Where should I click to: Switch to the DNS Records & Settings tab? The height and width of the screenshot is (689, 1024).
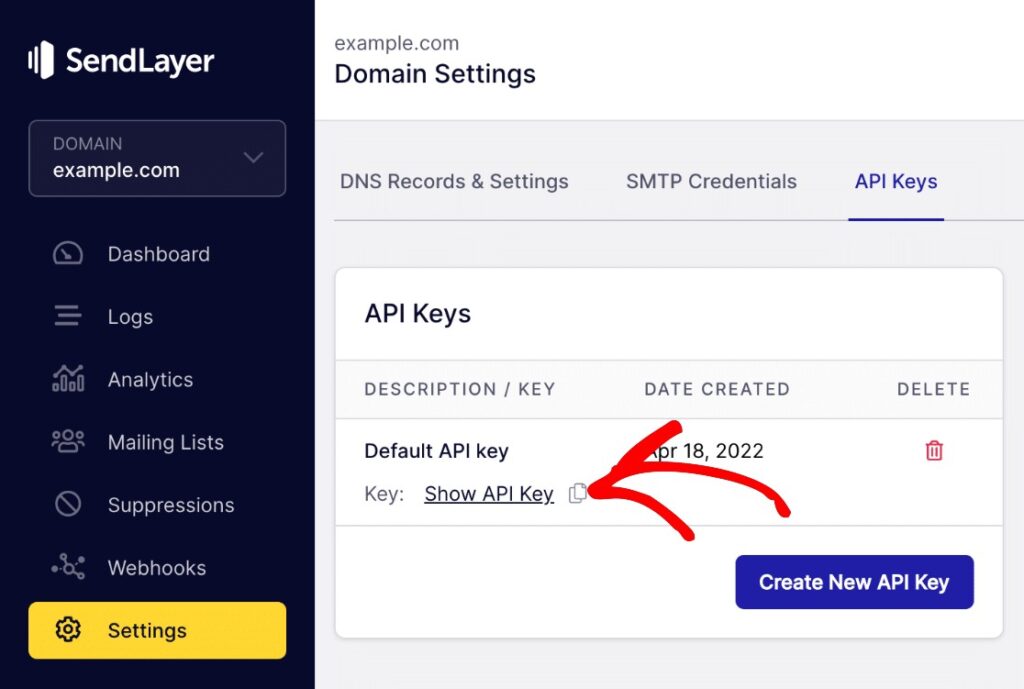(454, 182)
